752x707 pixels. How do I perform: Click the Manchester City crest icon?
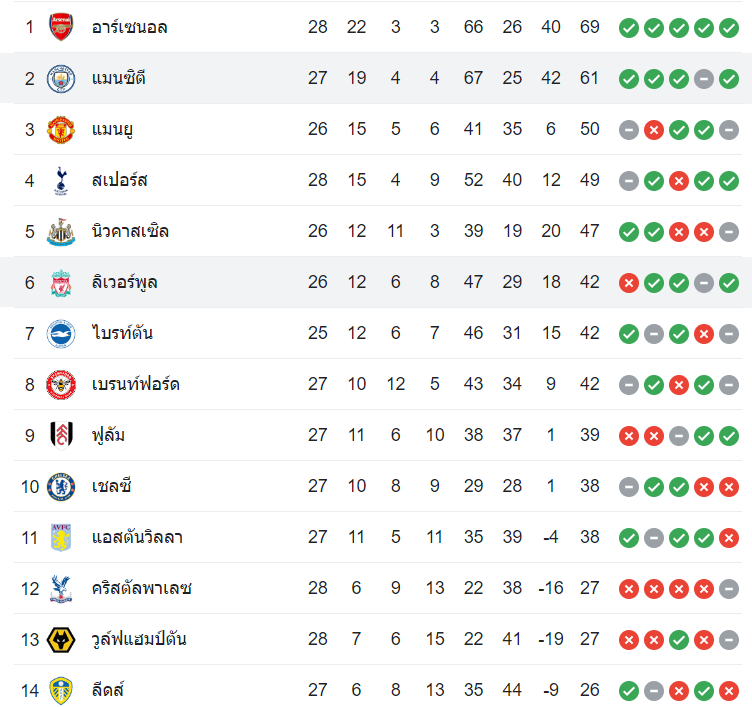61,78
